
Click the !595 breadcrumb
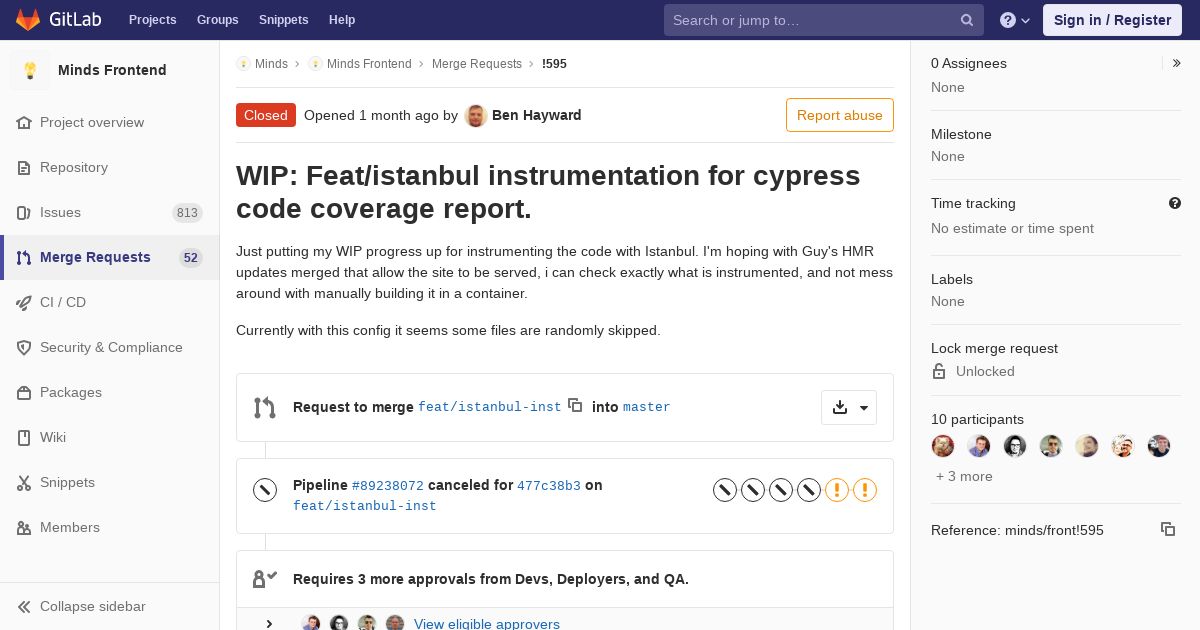[554, 63]
